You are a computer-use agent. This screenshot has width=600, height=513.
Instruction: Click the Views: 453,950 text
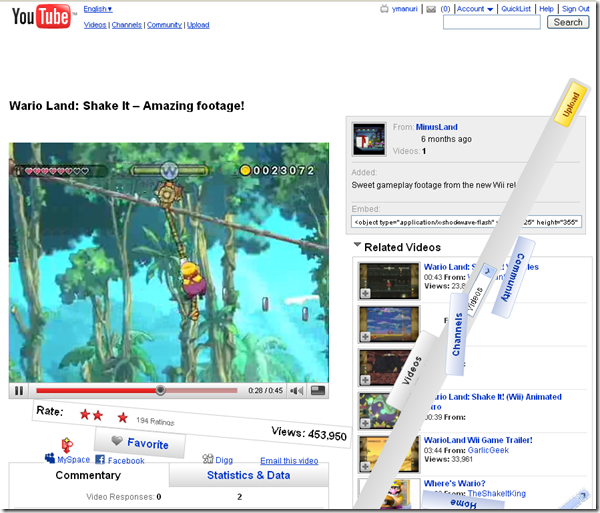(309, 433)
